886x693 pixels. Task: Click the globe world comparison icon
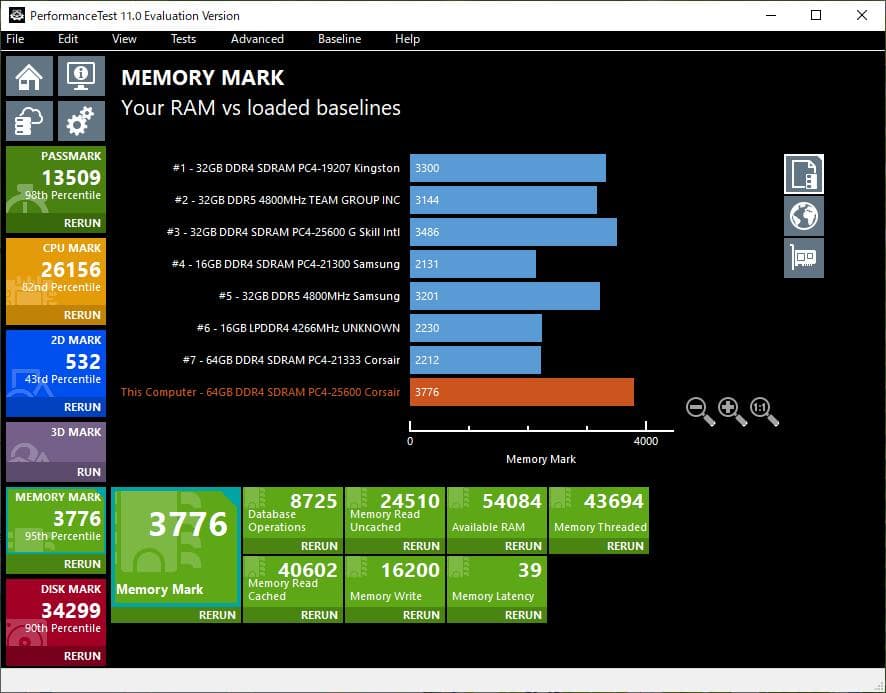click(x=804, y=216)
